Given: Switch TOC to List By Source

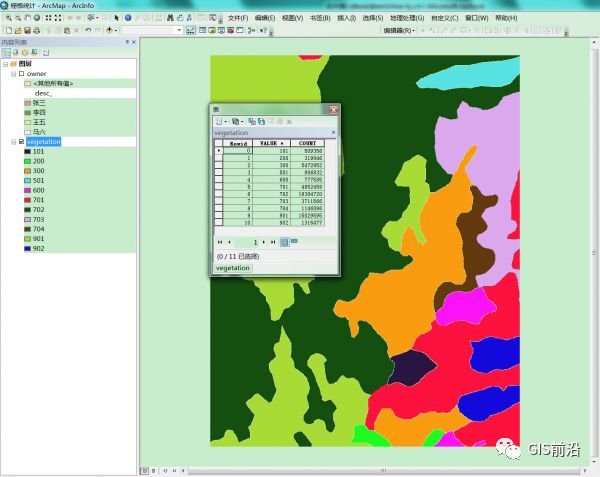Looking at the screenshot, I should pos(15,52).
